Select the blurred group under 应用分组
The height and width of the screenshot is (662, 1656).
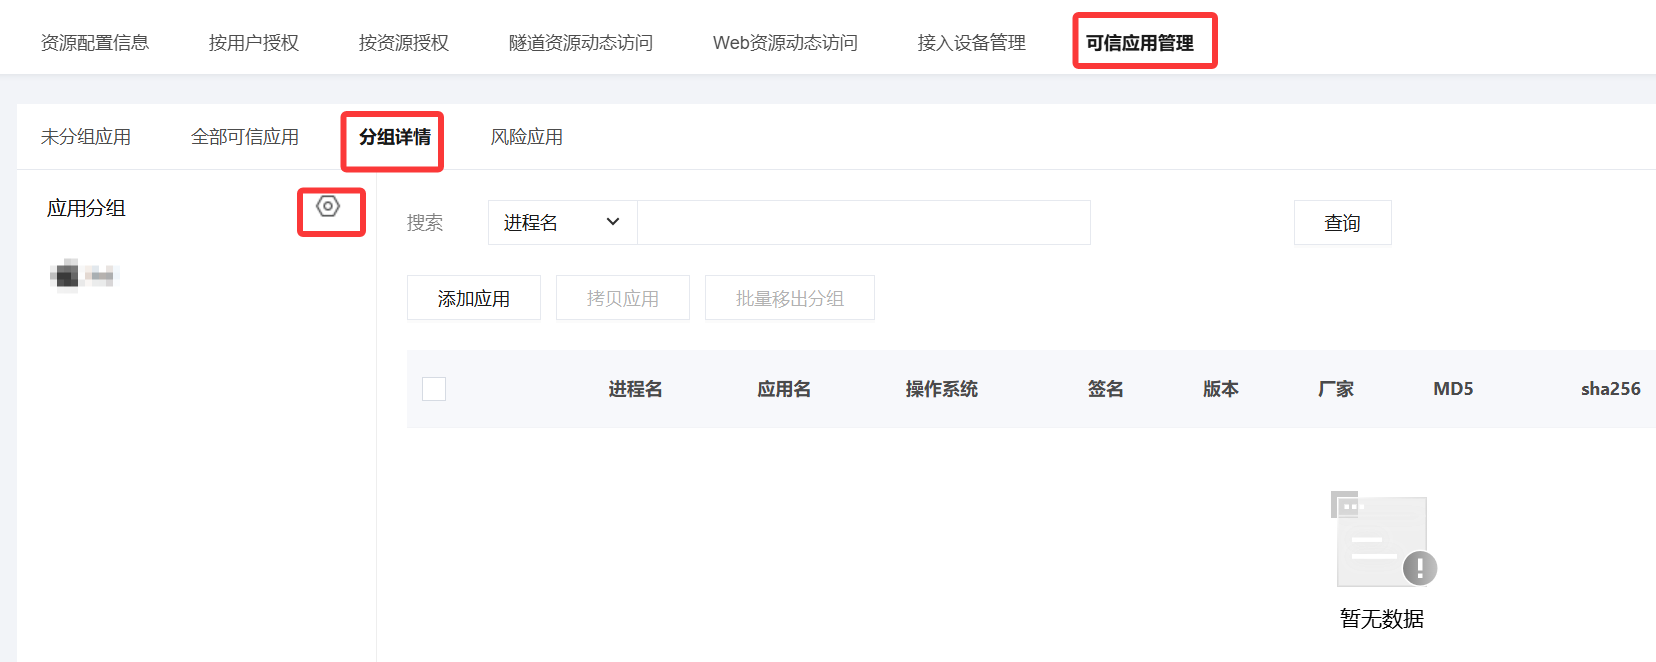tap(84, 275)
